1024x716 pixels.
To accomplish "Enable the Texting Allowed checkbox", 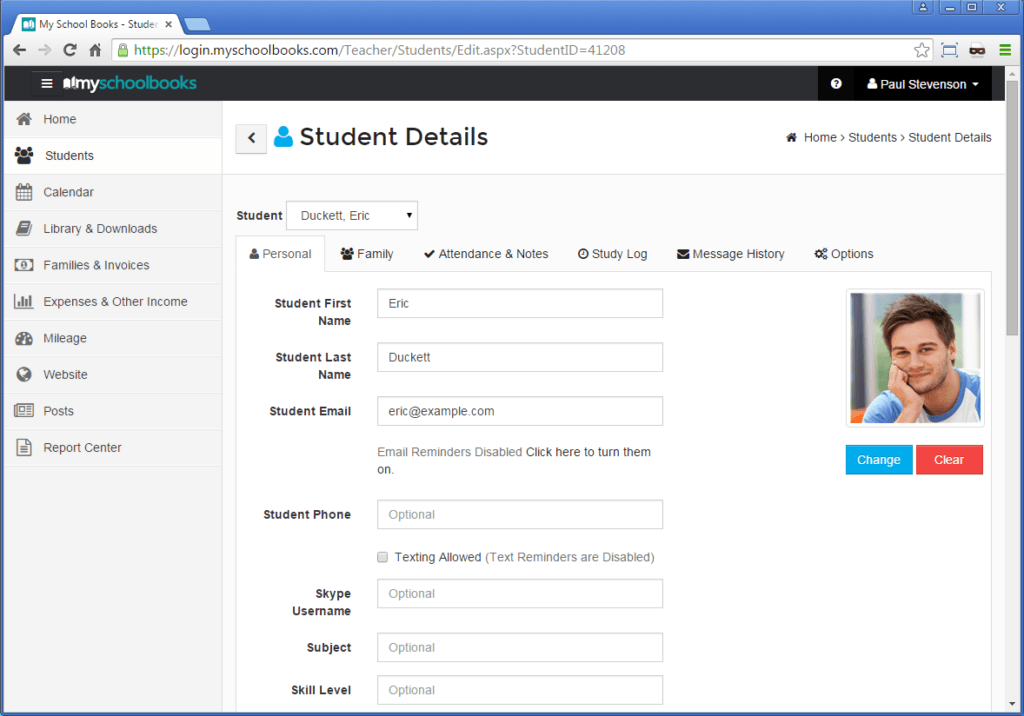I will pos(382,556).
